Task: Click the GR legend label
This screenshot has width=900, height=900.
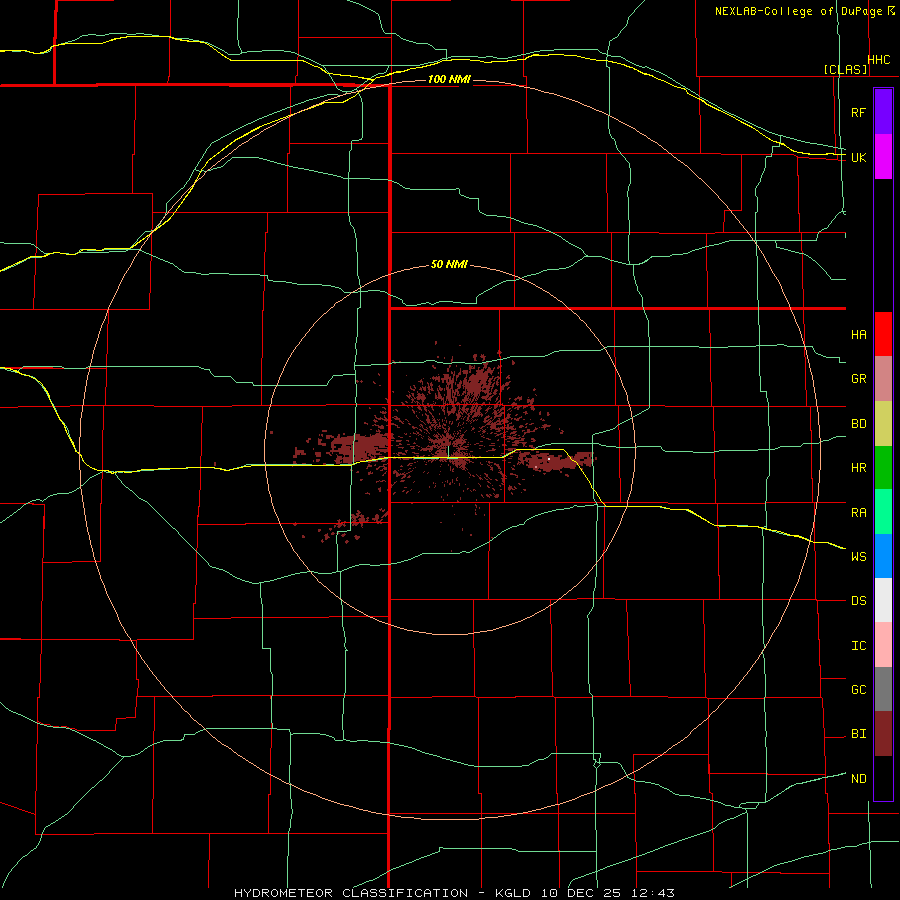Action: pos(858,379)
